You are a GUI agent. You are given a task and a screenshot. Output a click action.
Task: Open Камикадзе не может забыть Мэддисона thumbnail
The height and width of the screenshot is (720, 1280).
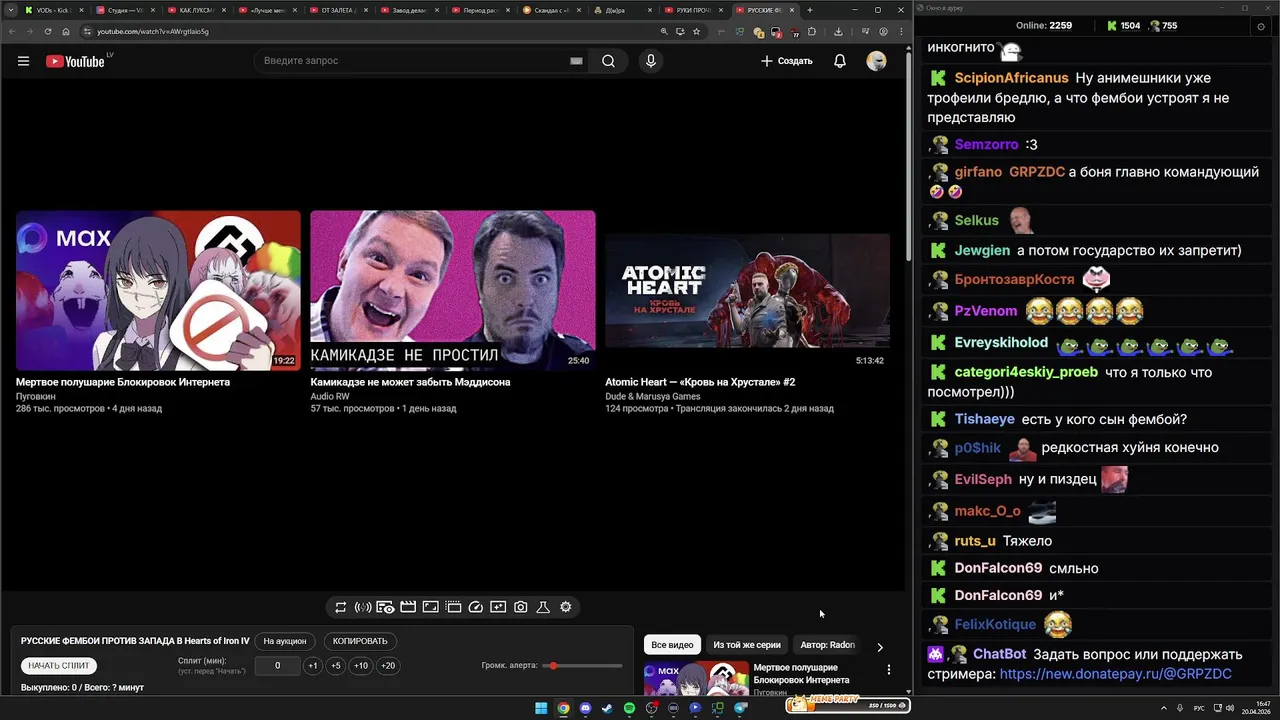tap(452, 290)
